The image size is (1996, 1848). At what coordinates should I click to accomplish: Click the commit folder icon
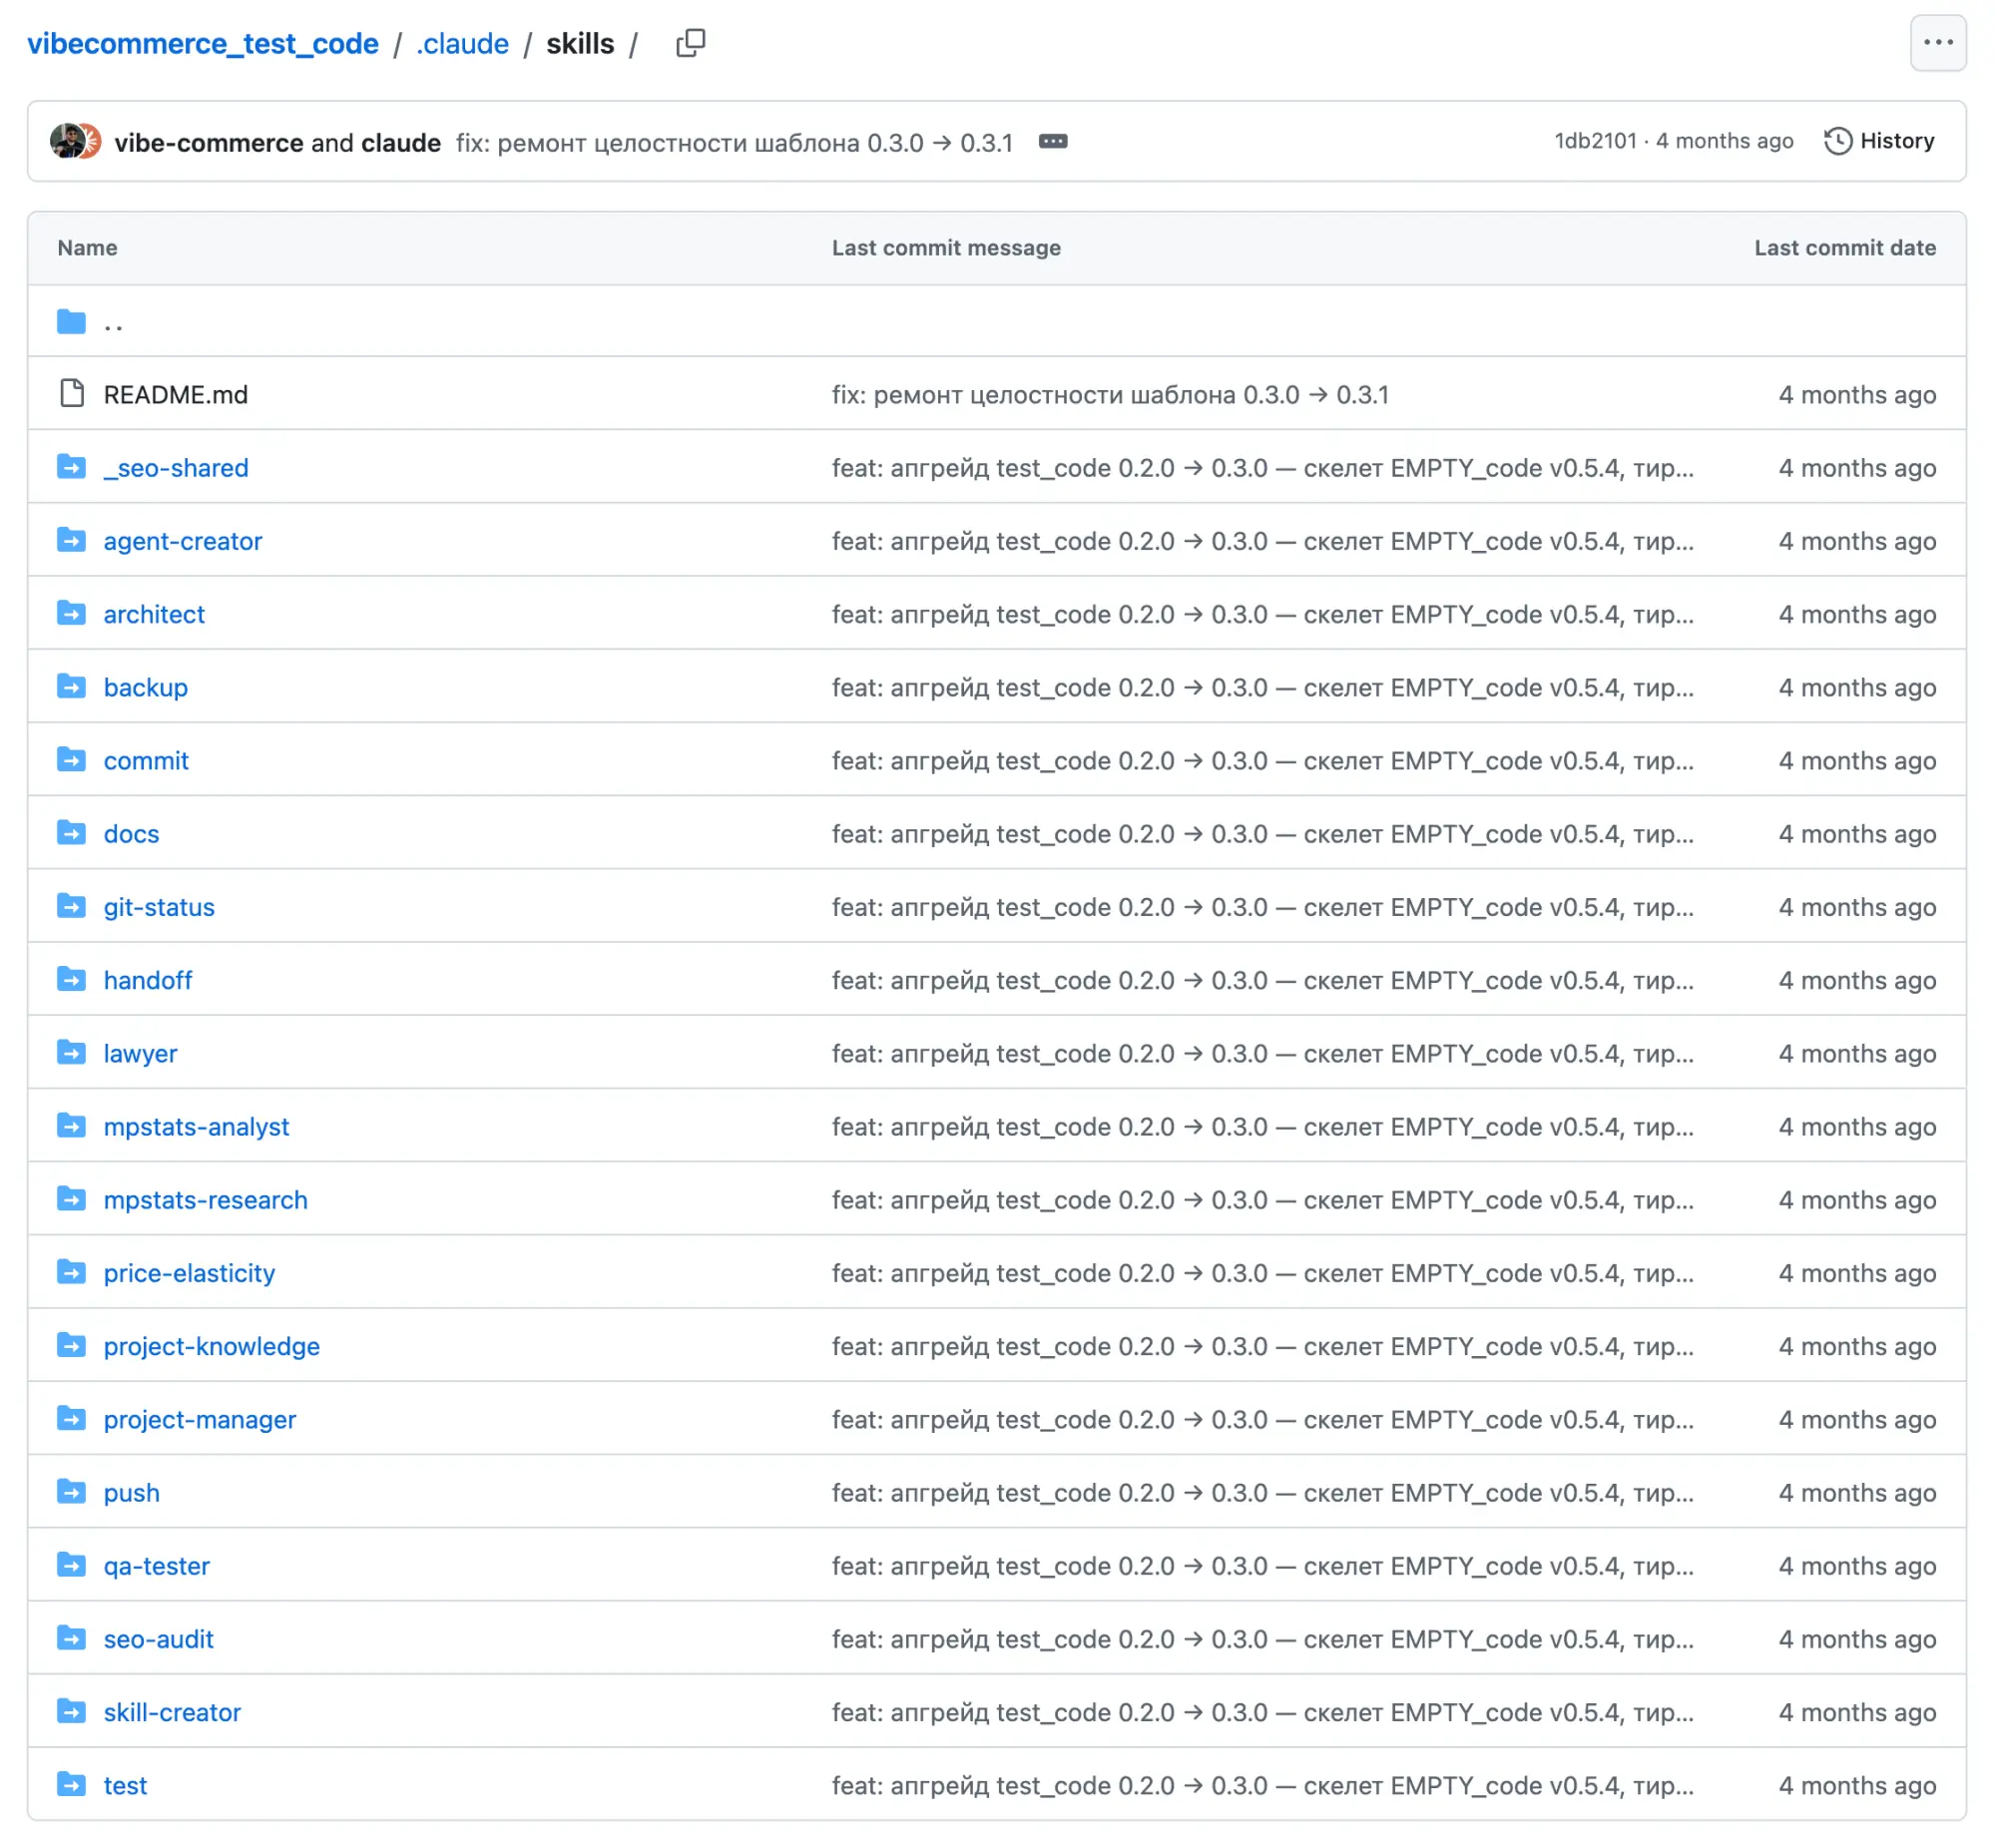71,760
